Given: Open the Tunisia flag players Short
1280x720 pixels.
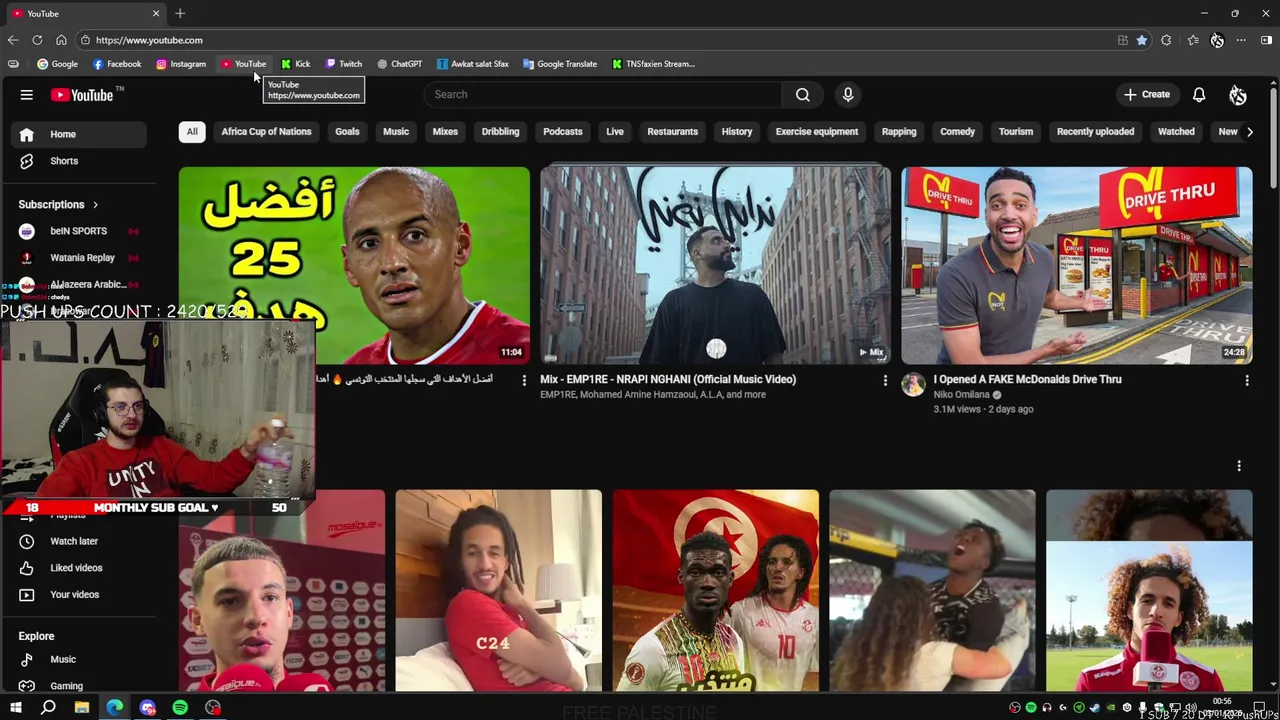Looking at the screenshot, I should pos(715,590).
